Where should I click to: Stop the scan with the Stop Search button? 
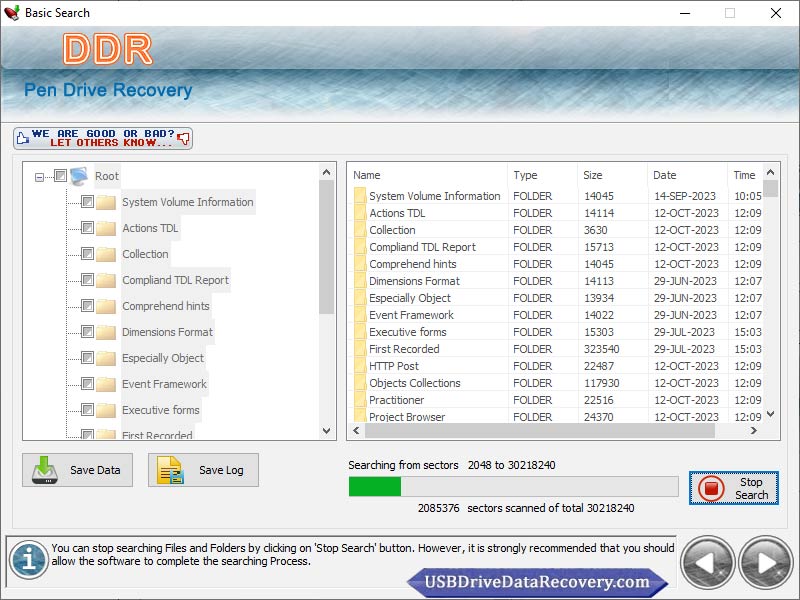pos(734,488)
